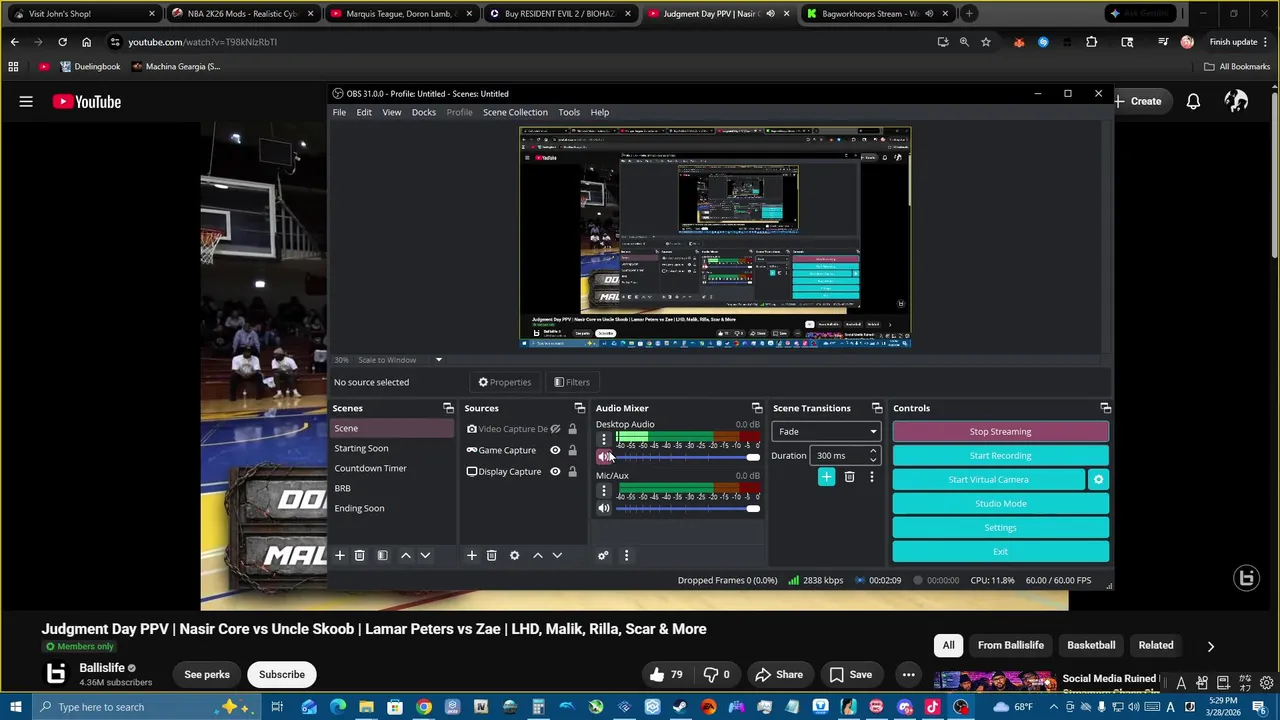The image size is (1280, 720).
Task: Open OBS View menu
Action: click(392, 112)
